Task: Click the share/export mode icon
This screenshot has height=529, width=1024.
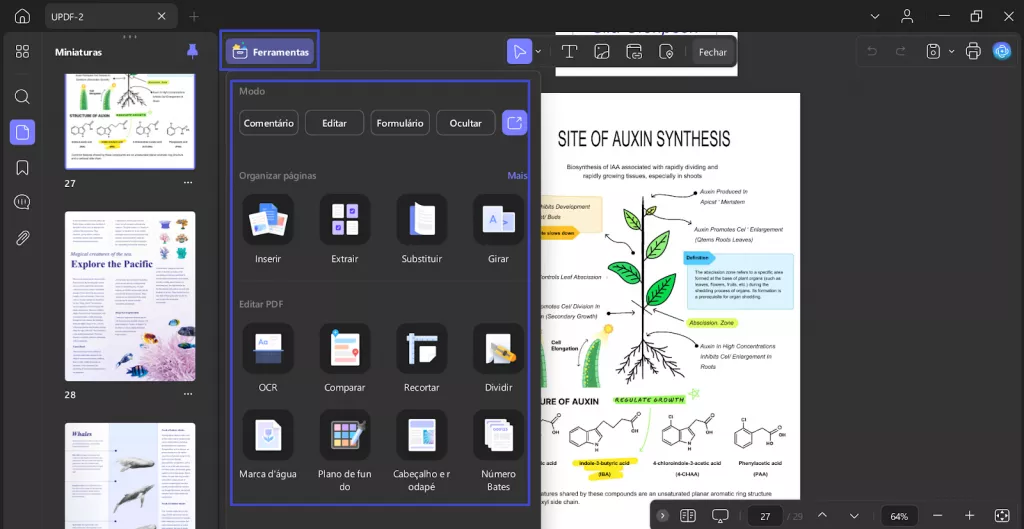Action: [515, 123]
